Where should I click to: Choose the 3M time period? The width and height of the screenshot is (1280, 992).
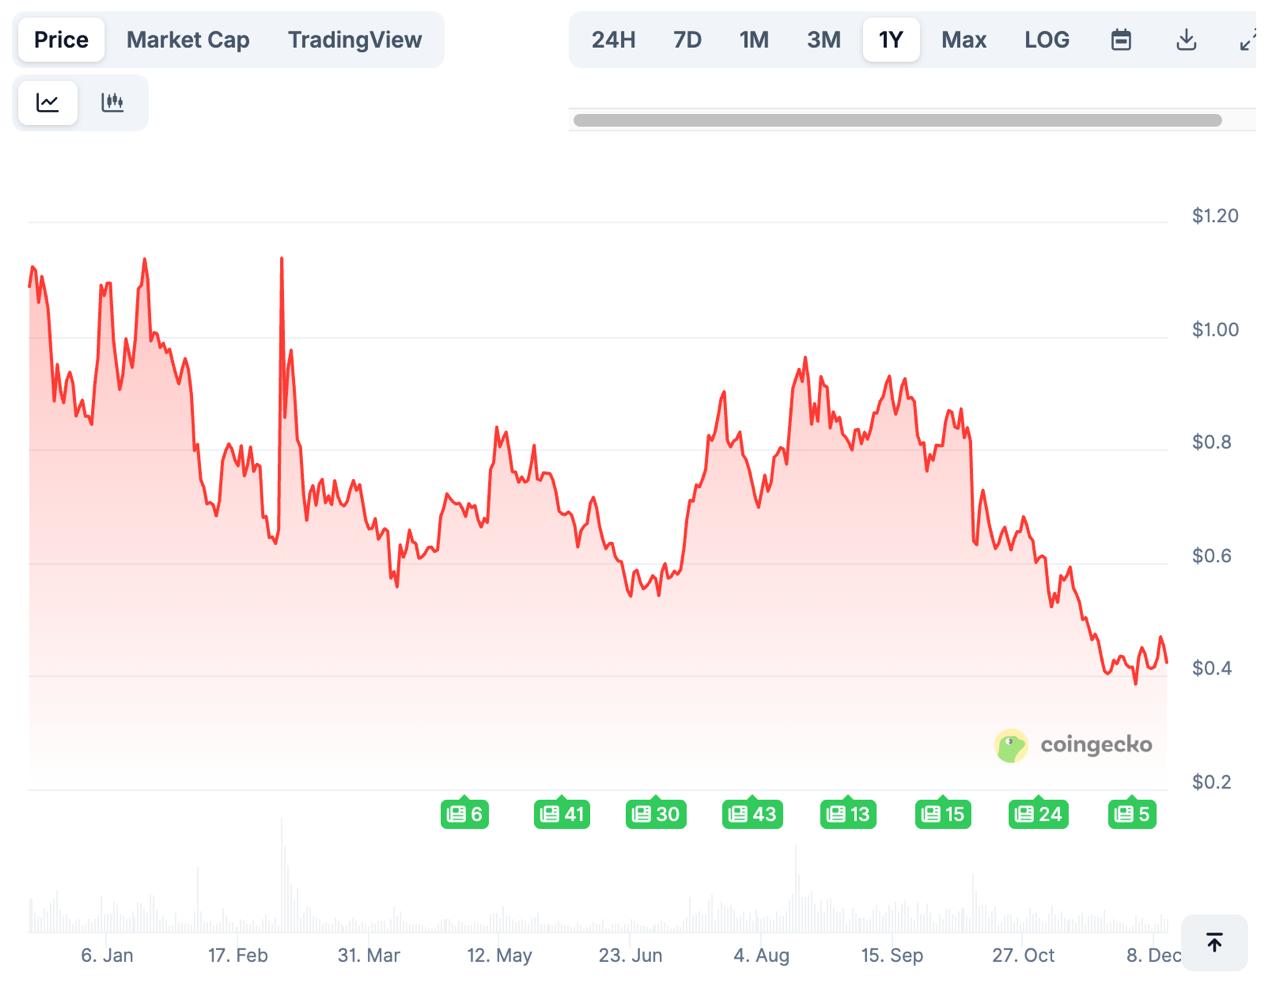[x=823, y=40]
